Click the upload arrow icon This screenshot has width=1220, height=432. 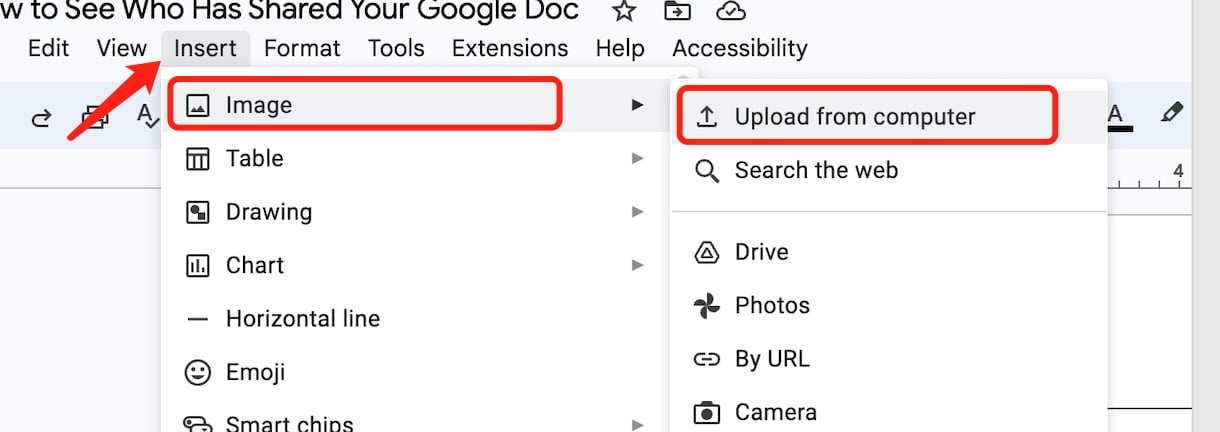(707, 117)
